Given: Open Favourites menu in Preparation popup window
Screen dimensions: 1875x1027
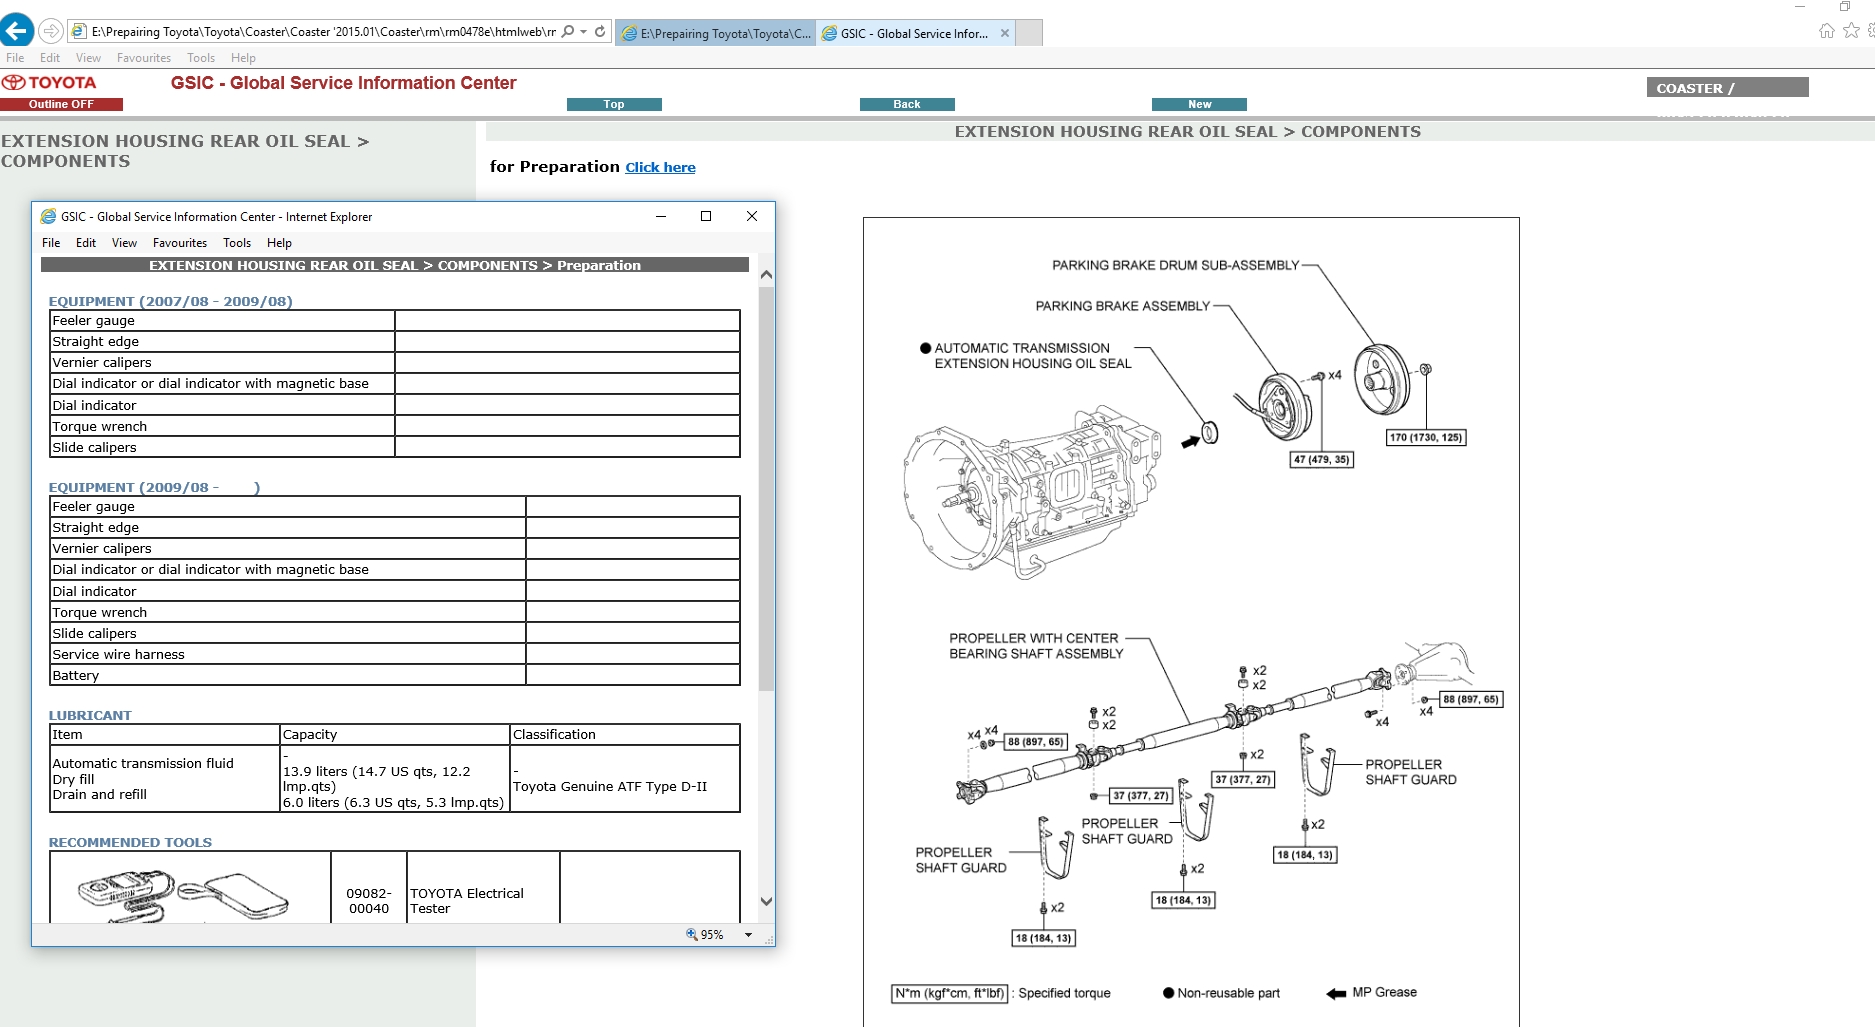Looking at the screenshot, I should coord(180,243).
